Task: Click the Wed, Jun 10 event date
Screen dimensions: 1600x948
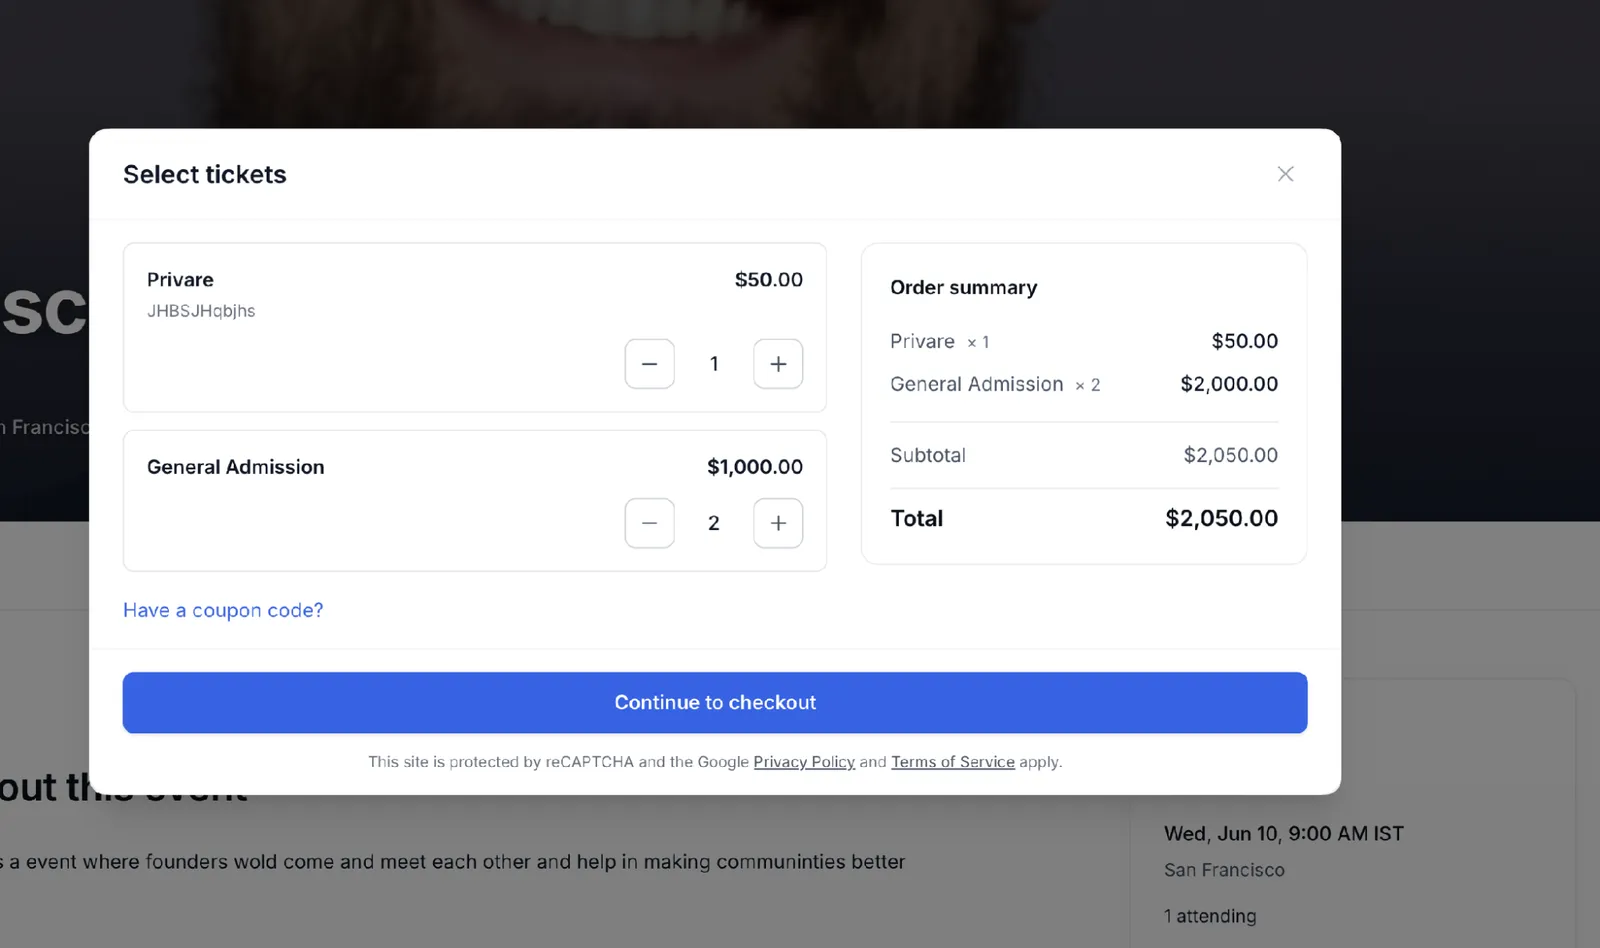Action: [x=1284, y=834]
